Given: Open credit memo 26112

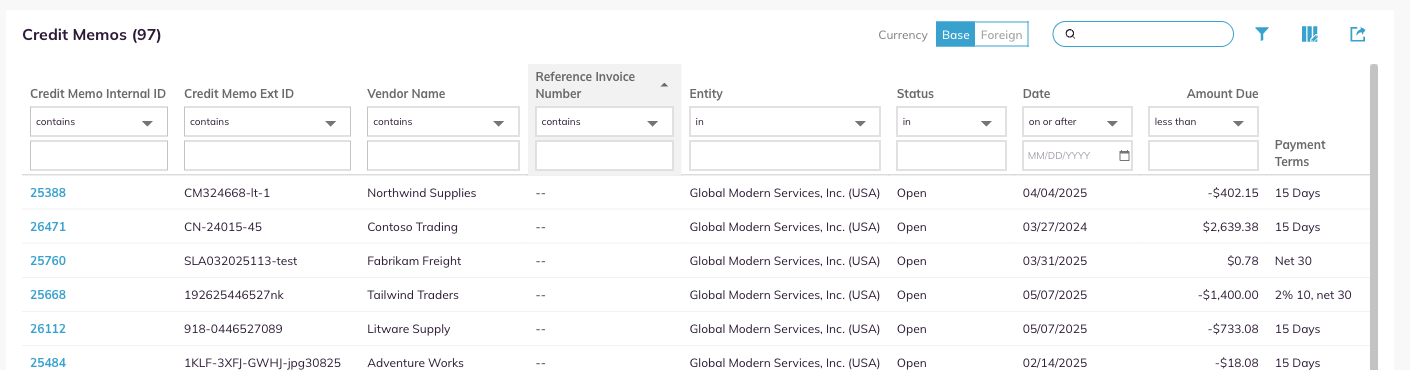Looking at the screenshot, I should [48, 329].
